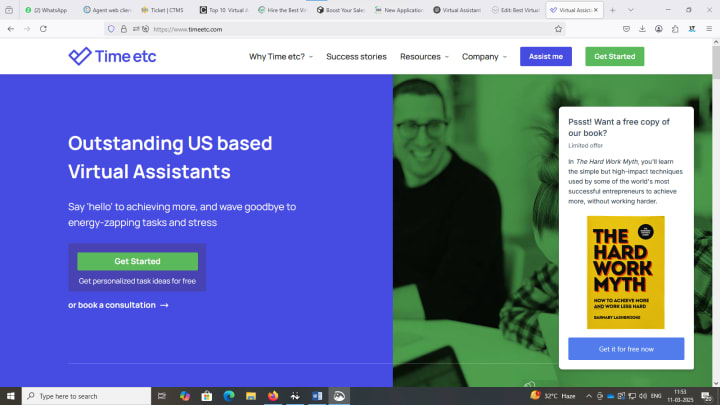Switch to the Top 10 Virtual tab

tap(224, 10)
